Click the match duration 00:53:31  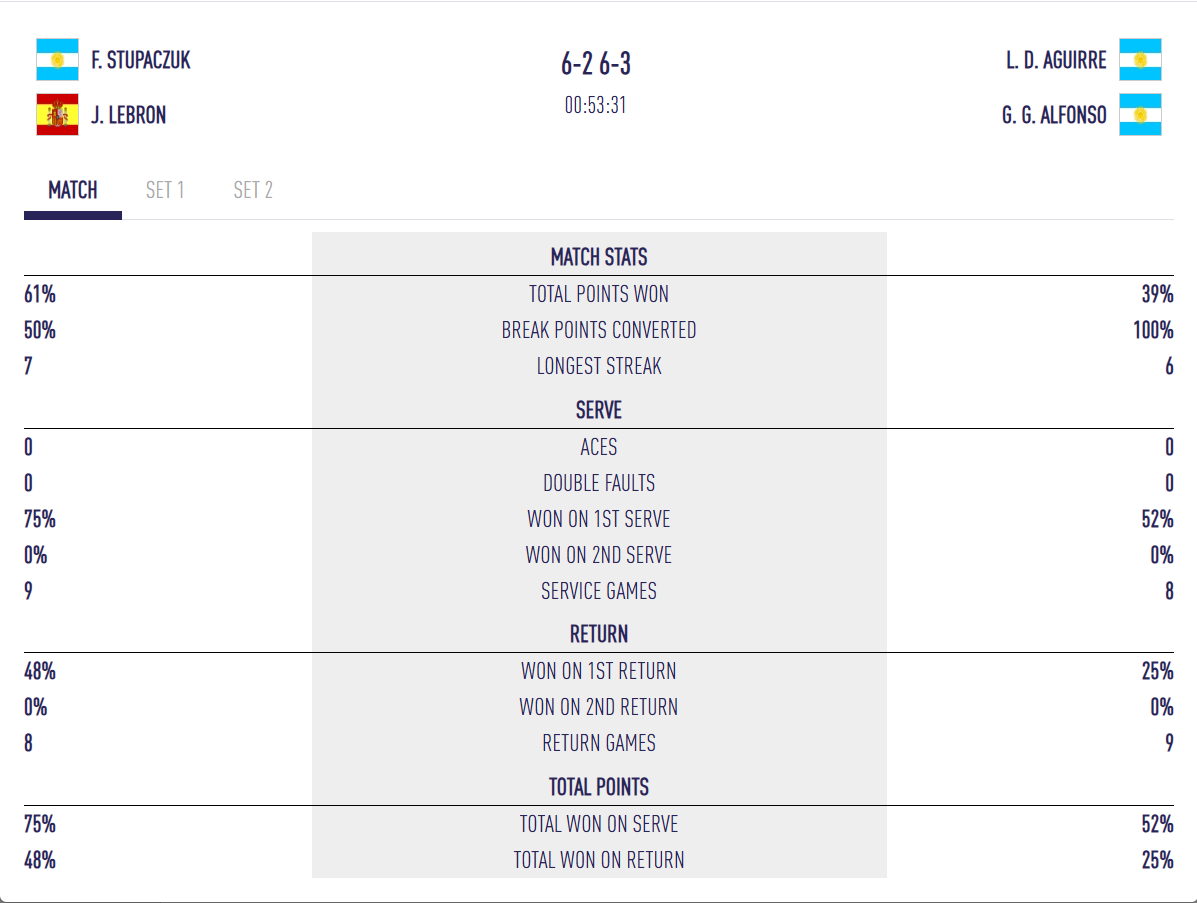pyautogui.click(x=596, y=105)
